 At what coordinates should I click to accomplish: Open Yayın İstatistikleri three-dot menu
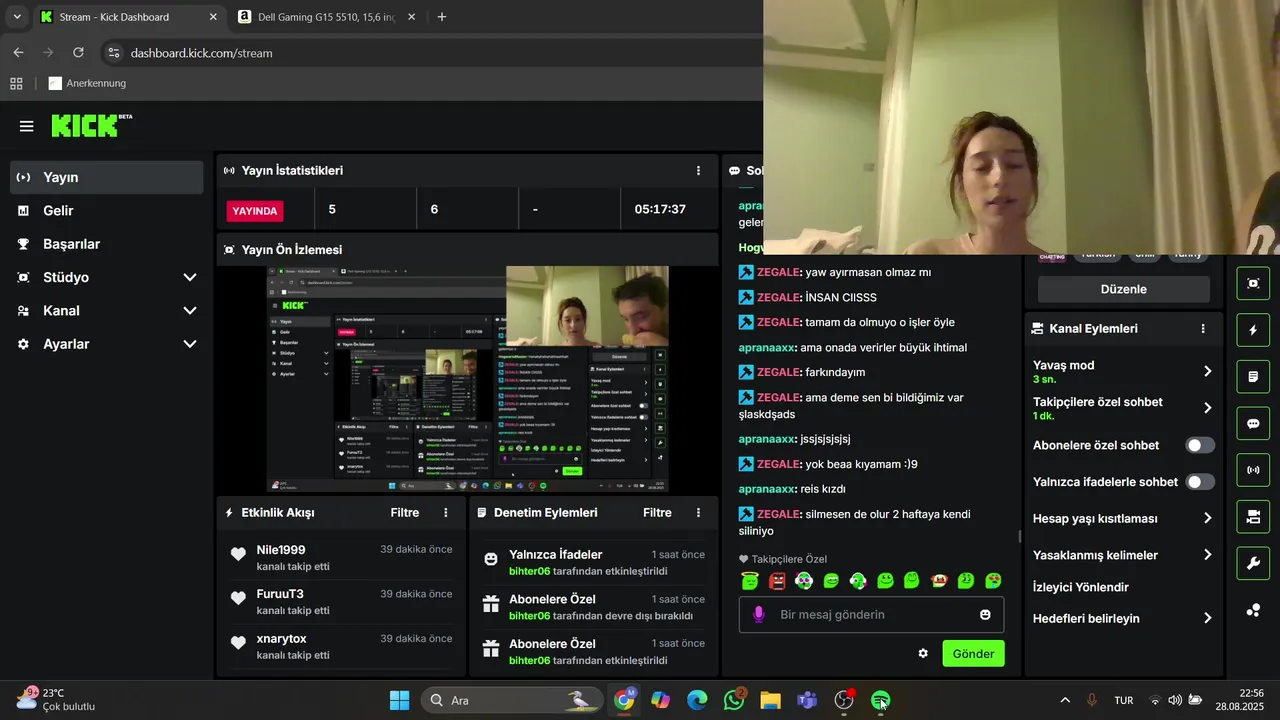pos(698,171)
